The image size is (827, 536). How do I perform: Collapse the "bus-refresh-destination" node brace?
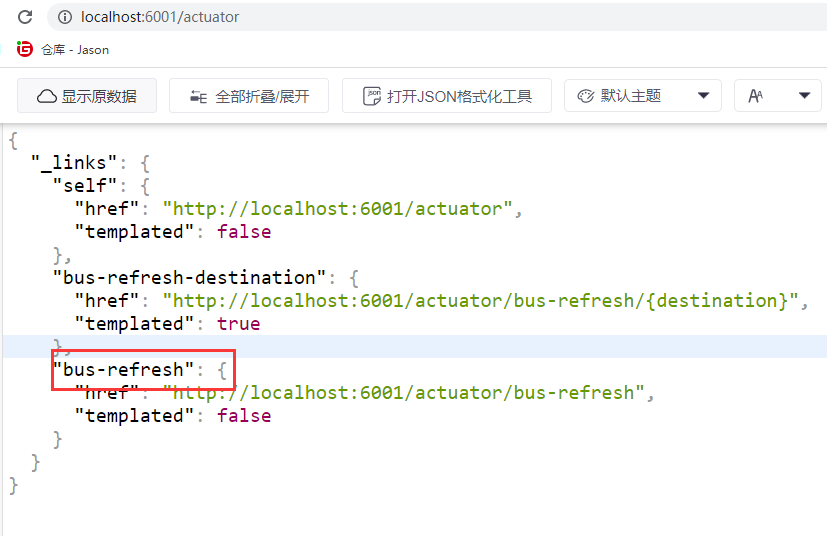tap(354, 278)
